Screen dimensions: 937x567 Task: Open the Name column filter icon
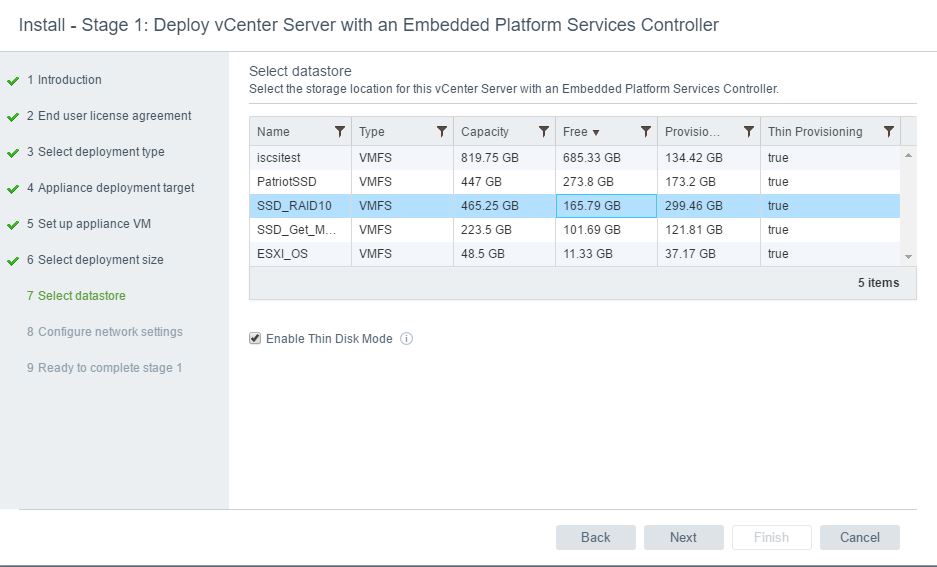click(339, 131)
